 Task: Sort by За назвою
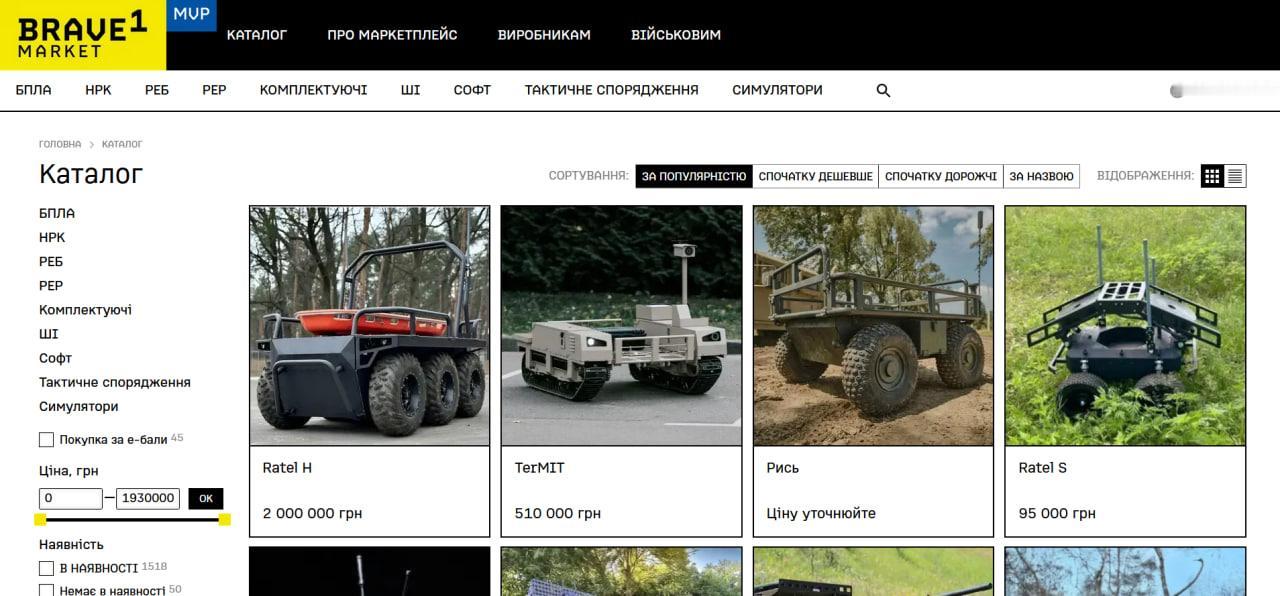click(x=1041, y=176)
